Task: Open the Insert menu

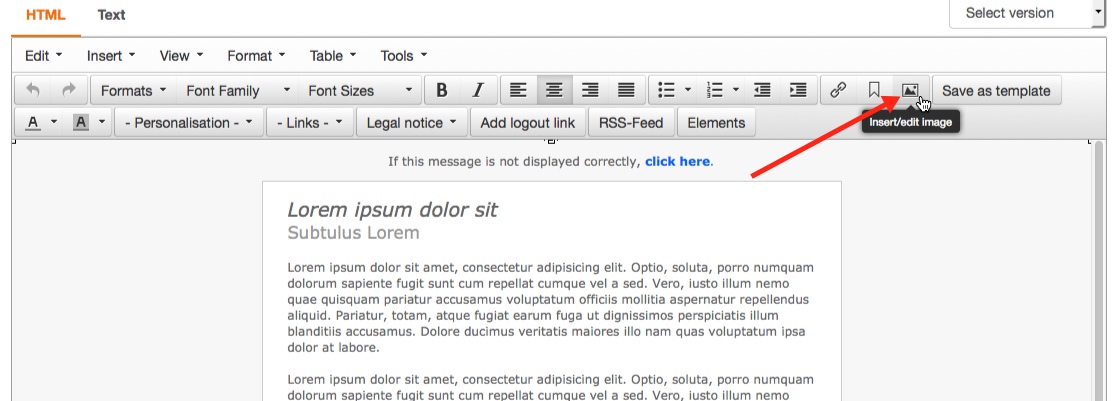Action: coord(109,56)
